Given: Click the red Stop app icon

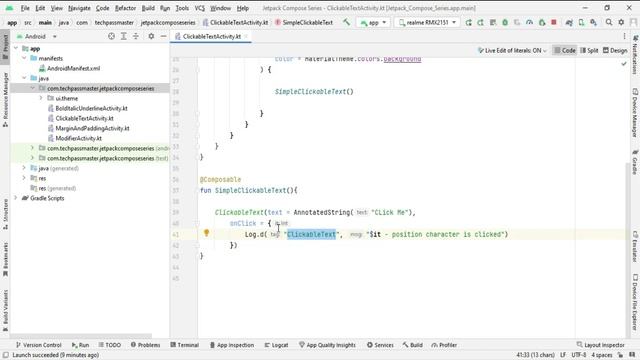Looking at the screenshot, I should pyautogui.click(x=554, y=22).
